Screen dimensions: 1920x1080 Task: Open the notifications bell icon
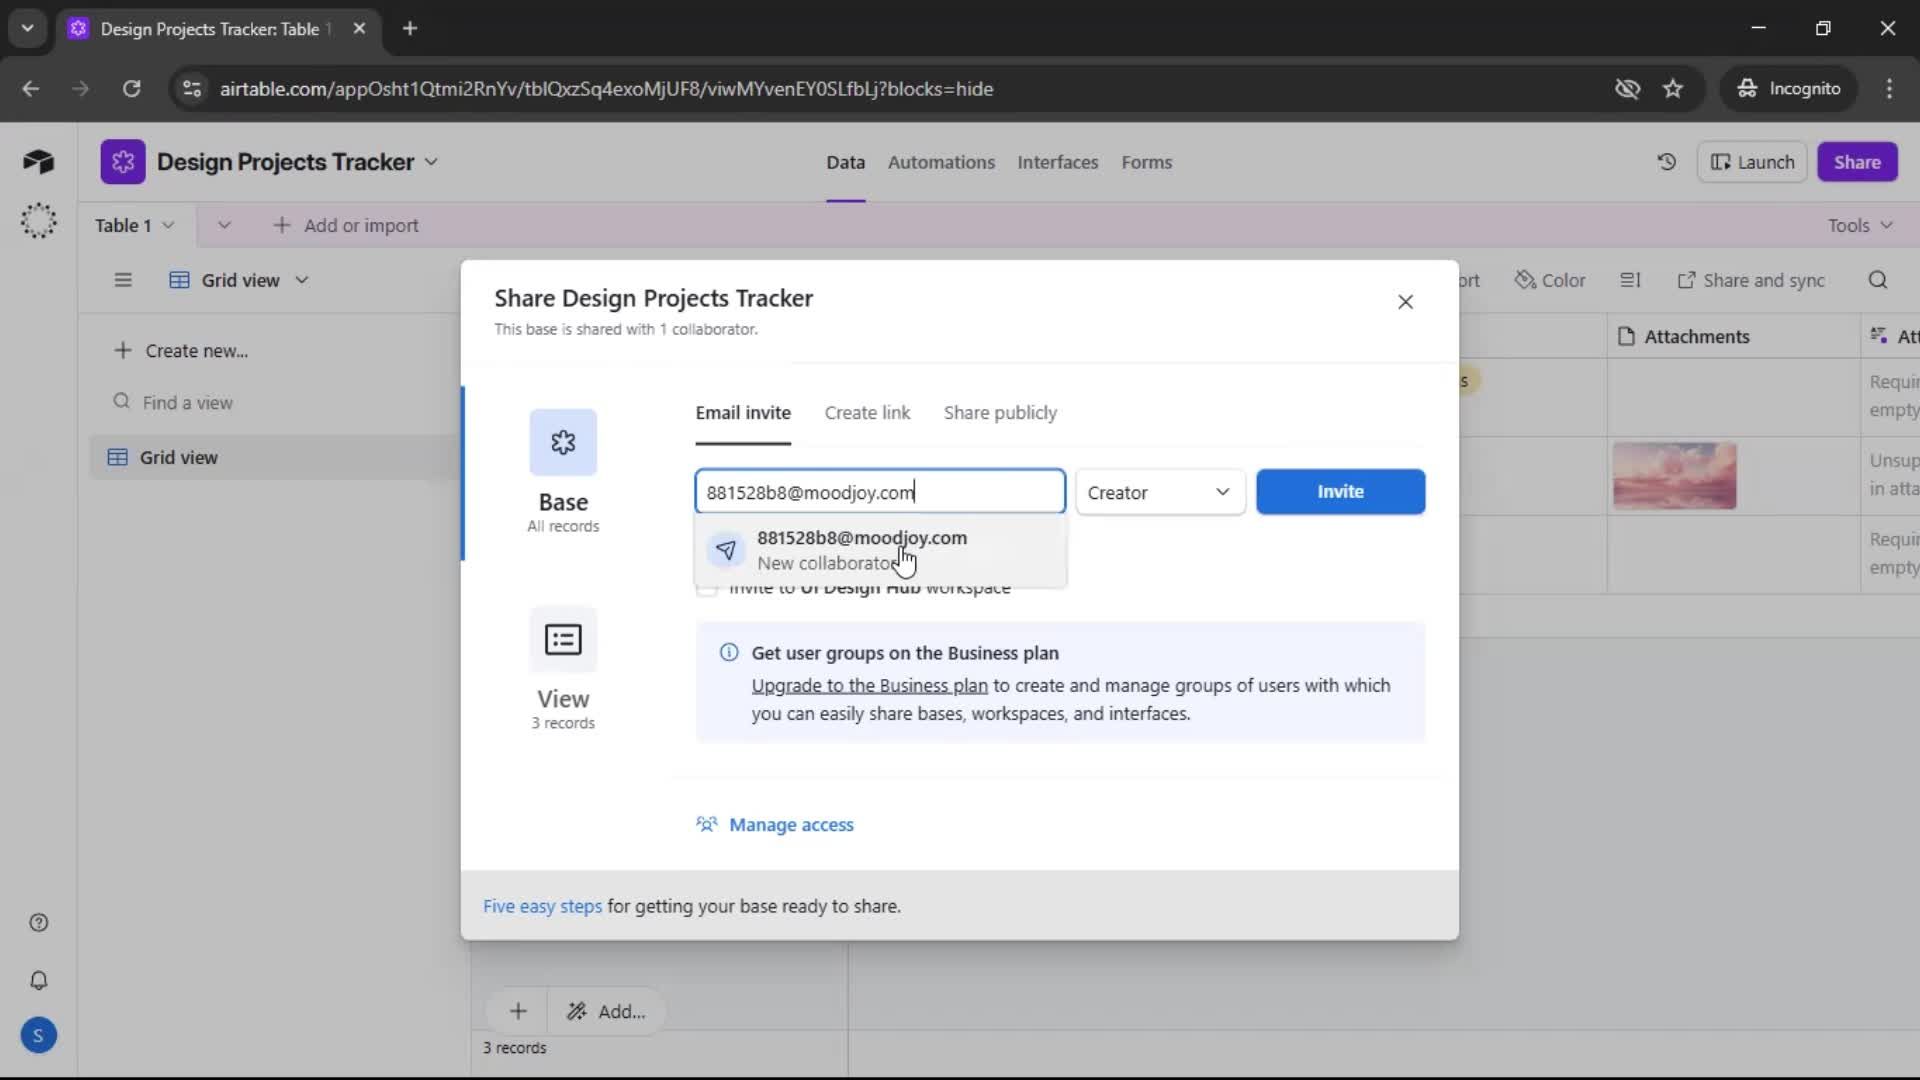38,980
